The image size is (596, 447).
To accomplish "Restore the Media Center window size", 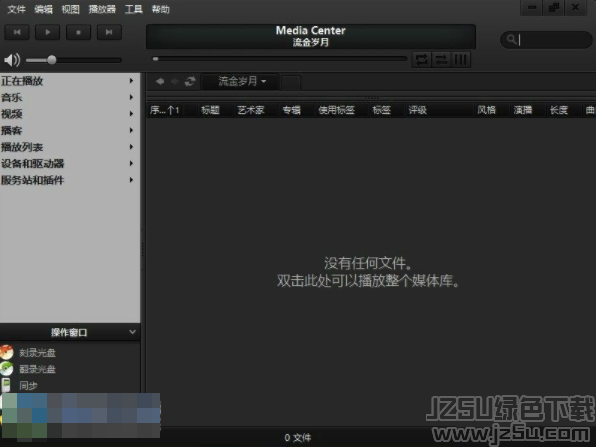I will pyautogui.click(x=554, y=7).
